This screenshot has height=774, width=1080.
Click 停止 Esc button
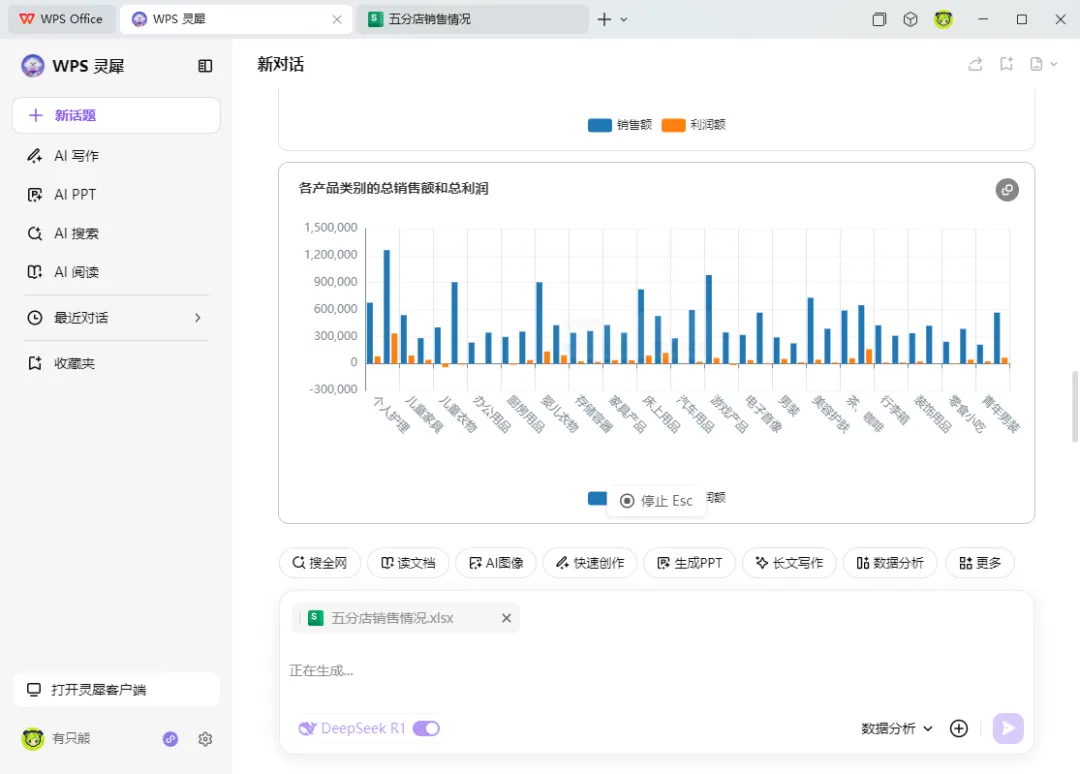pos(656,501)
